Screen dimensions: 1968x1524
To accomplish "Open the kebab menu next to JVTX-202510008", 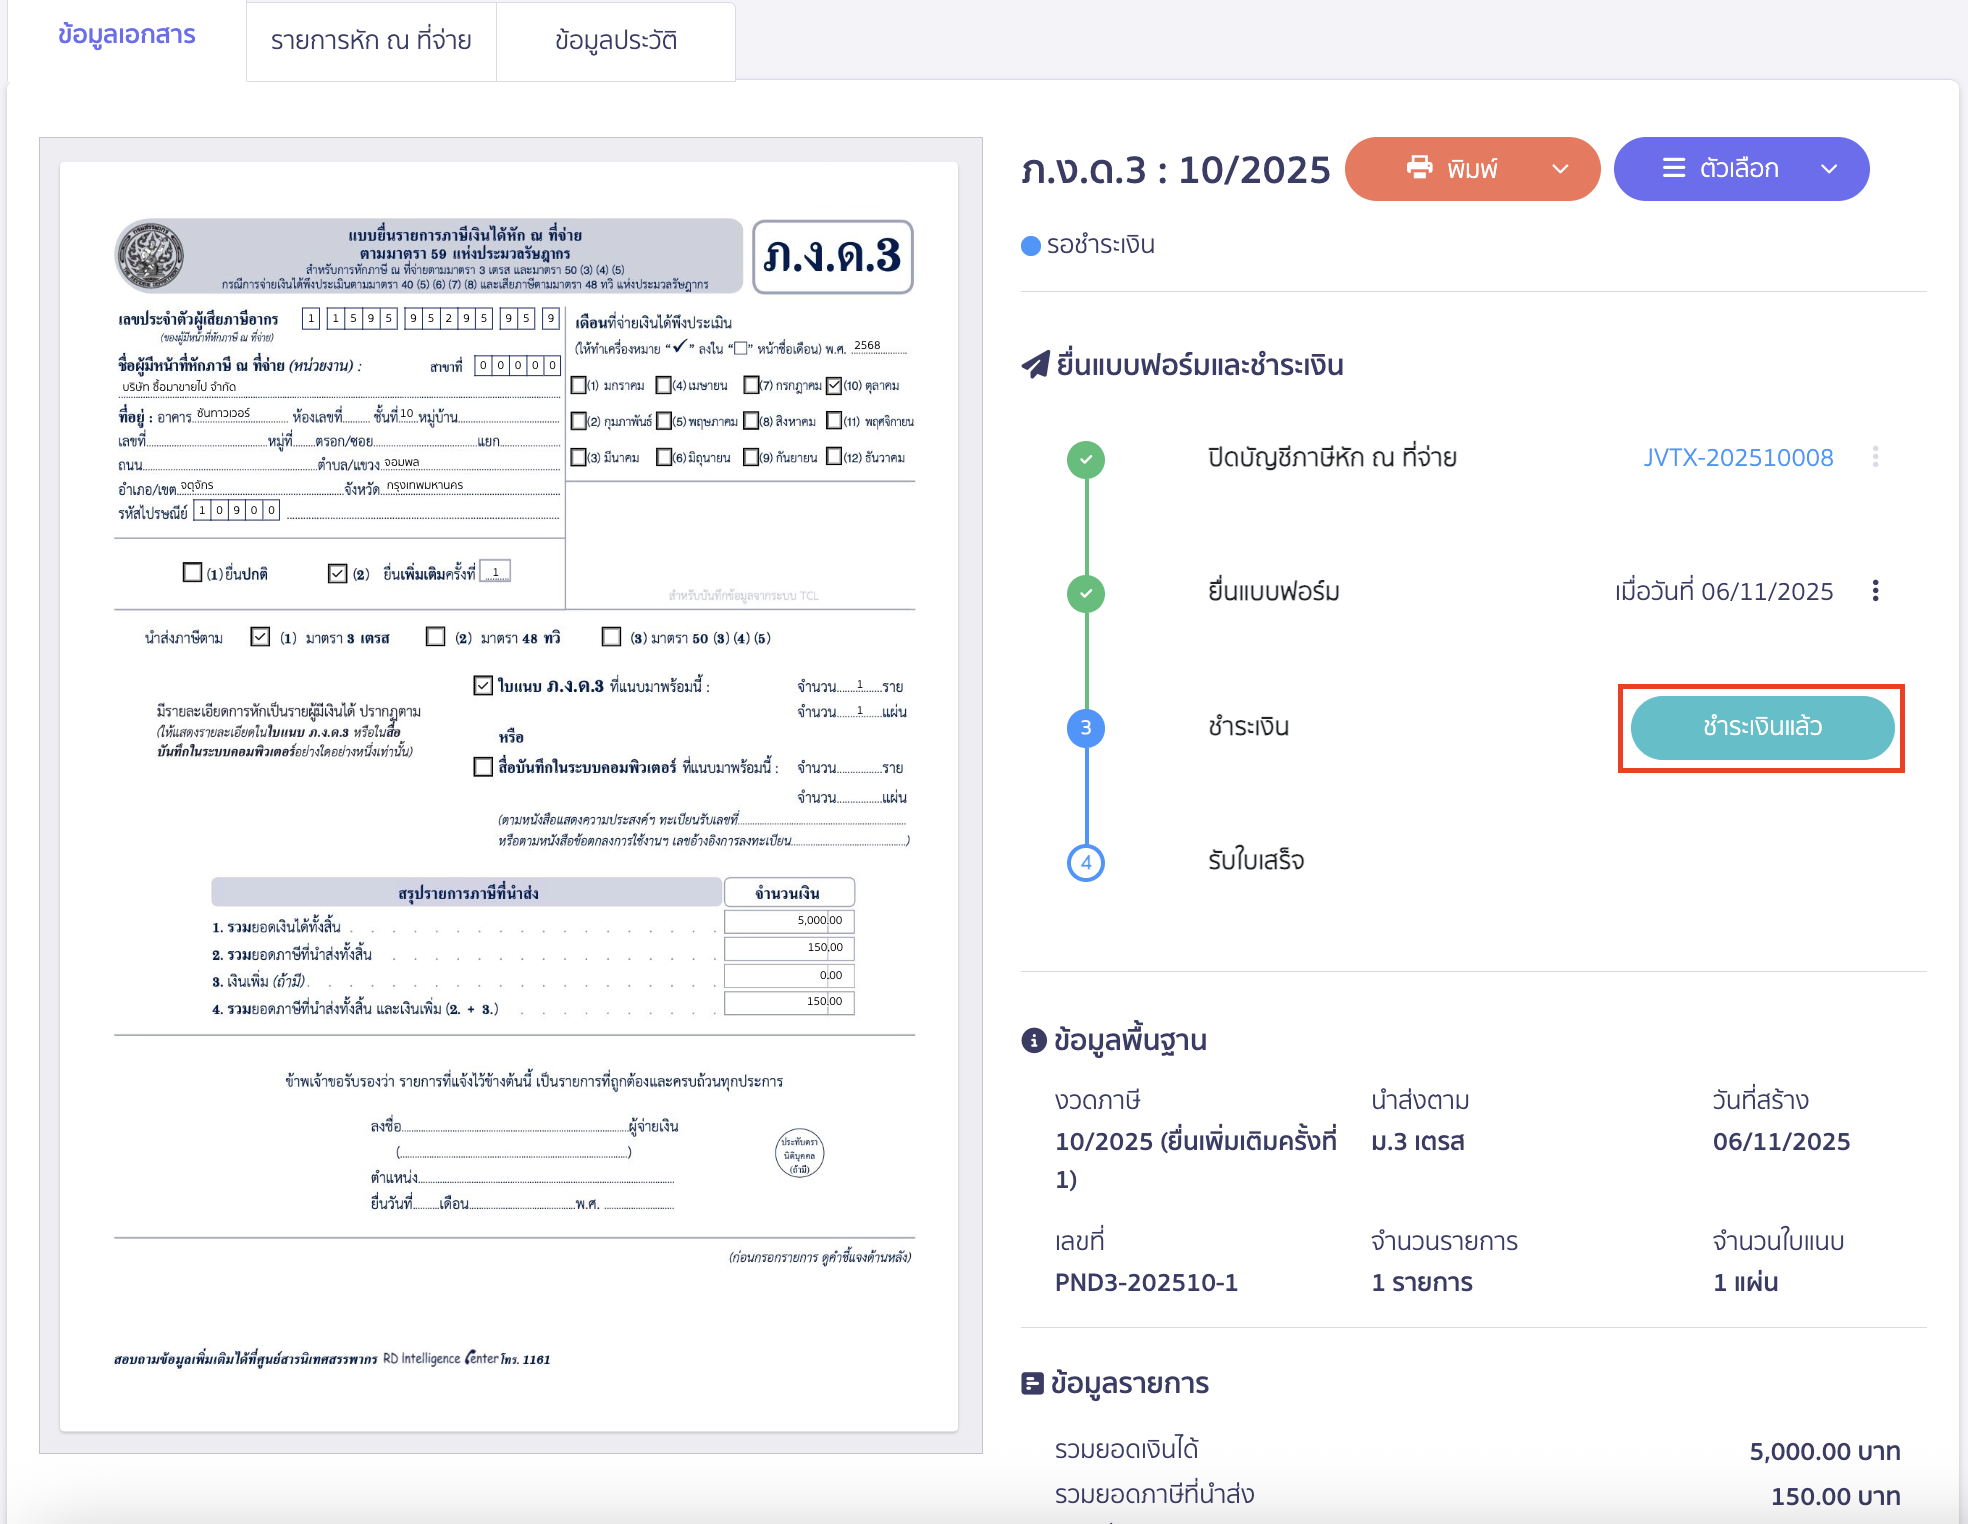I will tap(1877, 457).
